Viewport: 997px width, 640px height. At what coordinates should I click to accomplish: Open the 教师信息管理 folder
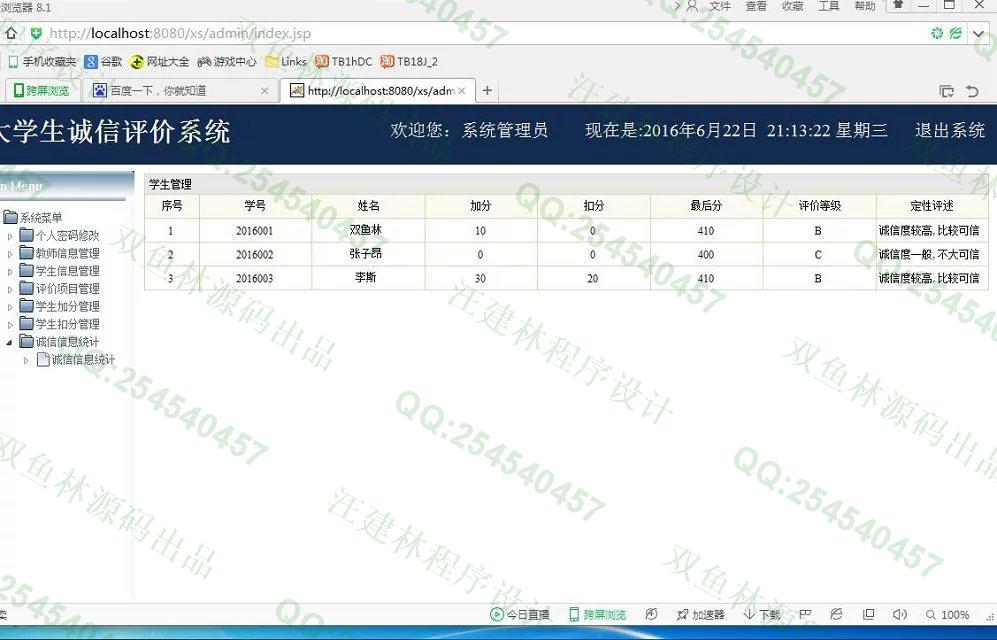click(59, 253)
